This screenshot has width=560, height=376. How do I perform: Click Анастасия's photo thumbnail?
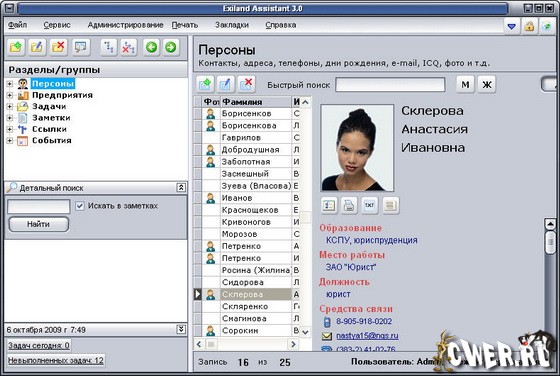point(357,148)
